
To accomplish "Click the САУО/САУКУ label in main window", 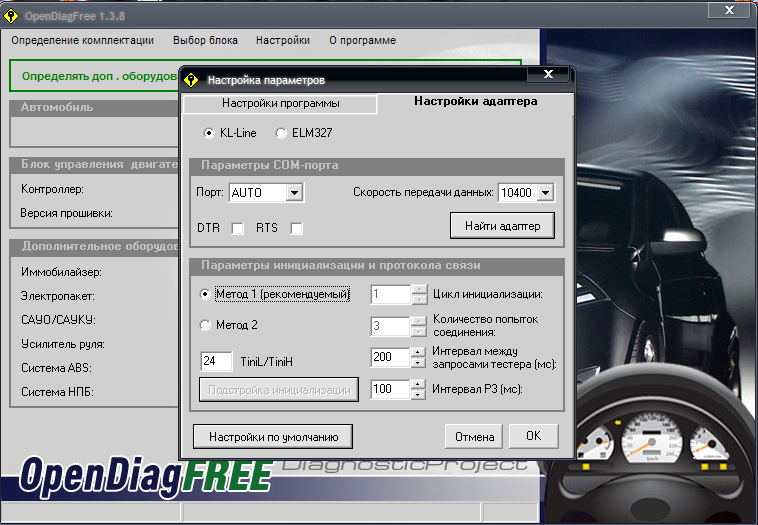I will click(x=58, y=320).
